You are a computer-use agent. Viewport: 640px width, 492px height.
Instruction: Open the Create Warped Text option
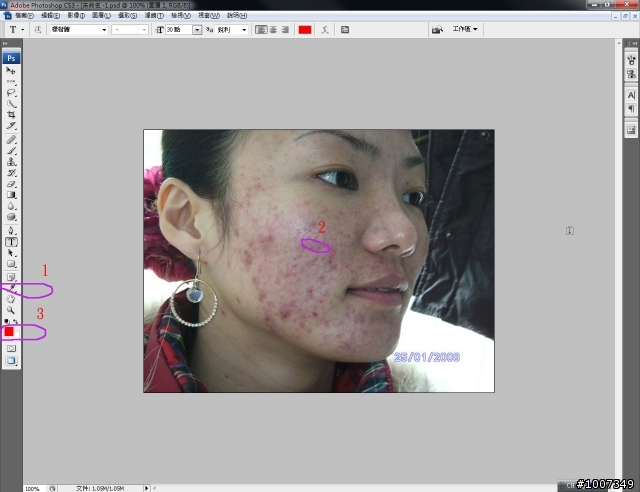coord(324,29)
